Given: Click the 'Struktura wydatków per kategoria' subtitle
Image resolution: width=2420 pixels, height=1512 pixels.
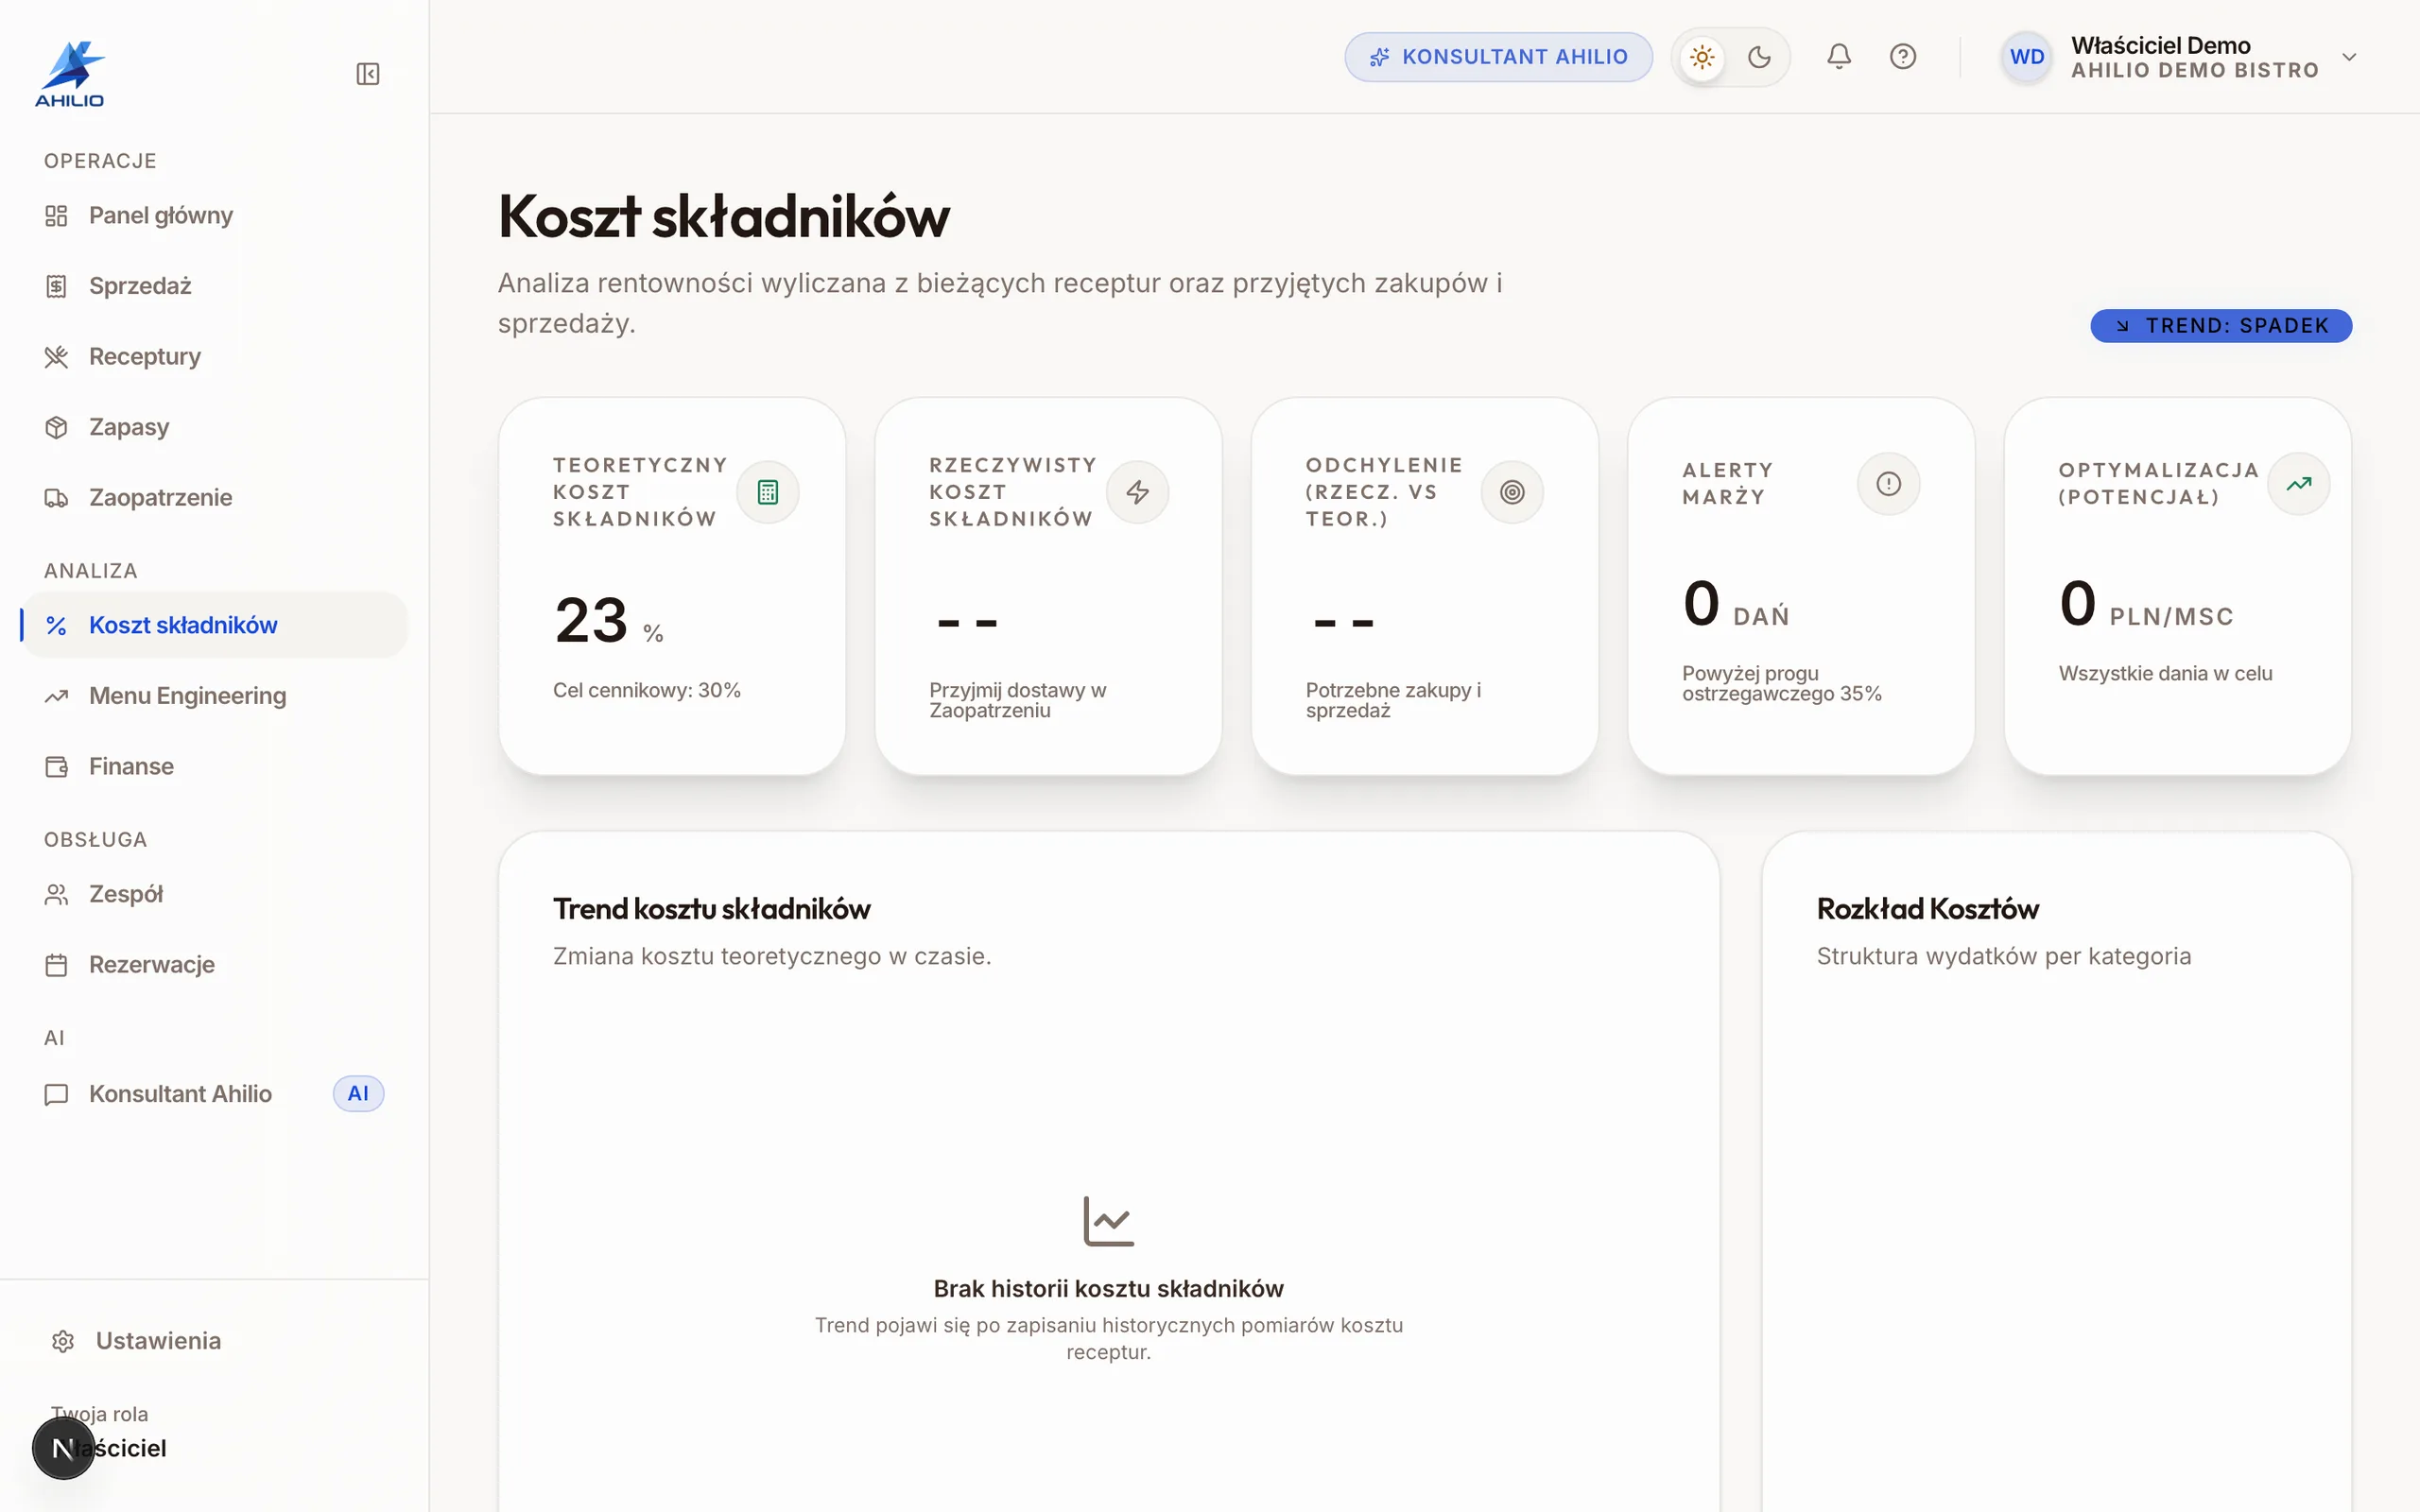Looking at the screenshot, I should (2004, 957).
